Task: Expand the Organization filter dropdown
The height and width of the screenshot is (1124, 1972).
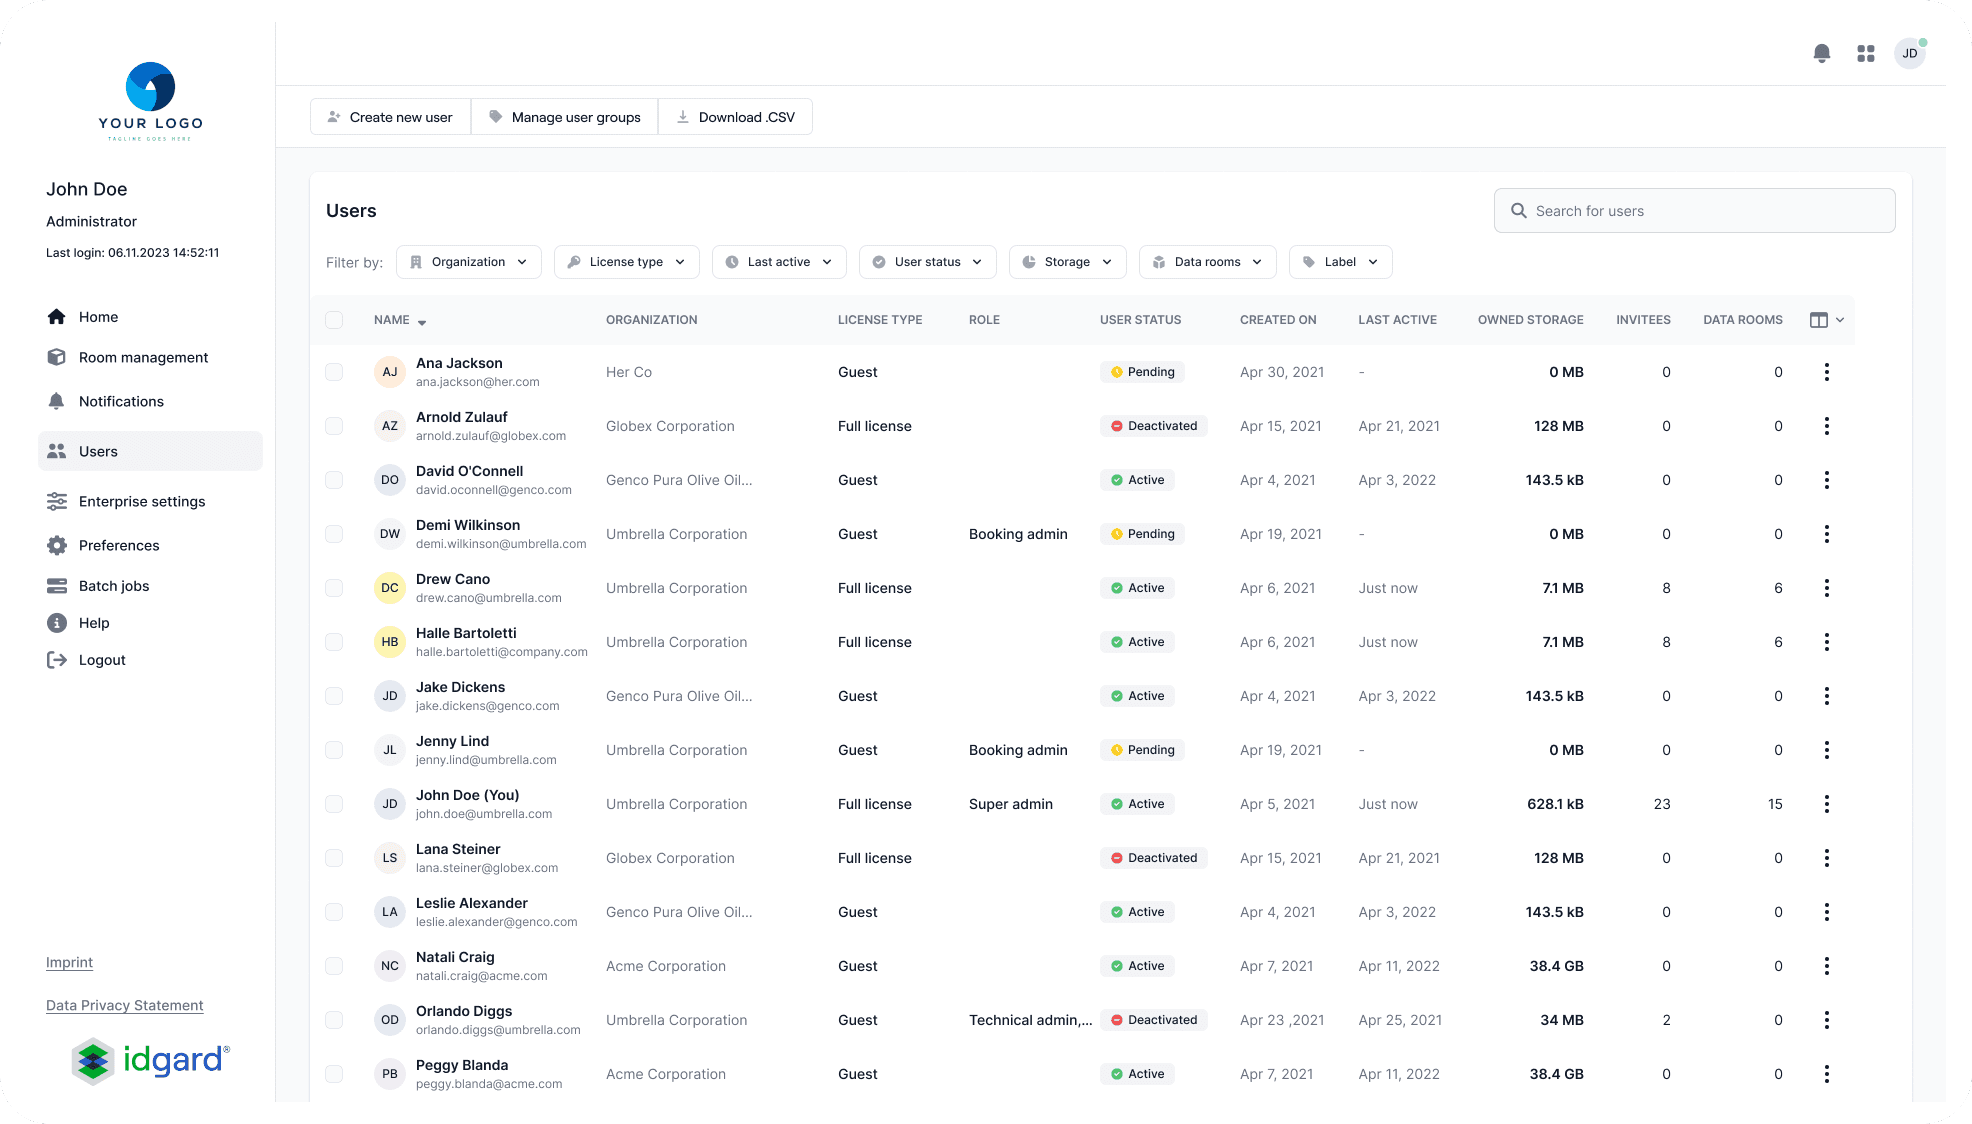Action: click(x=469, y=262)
